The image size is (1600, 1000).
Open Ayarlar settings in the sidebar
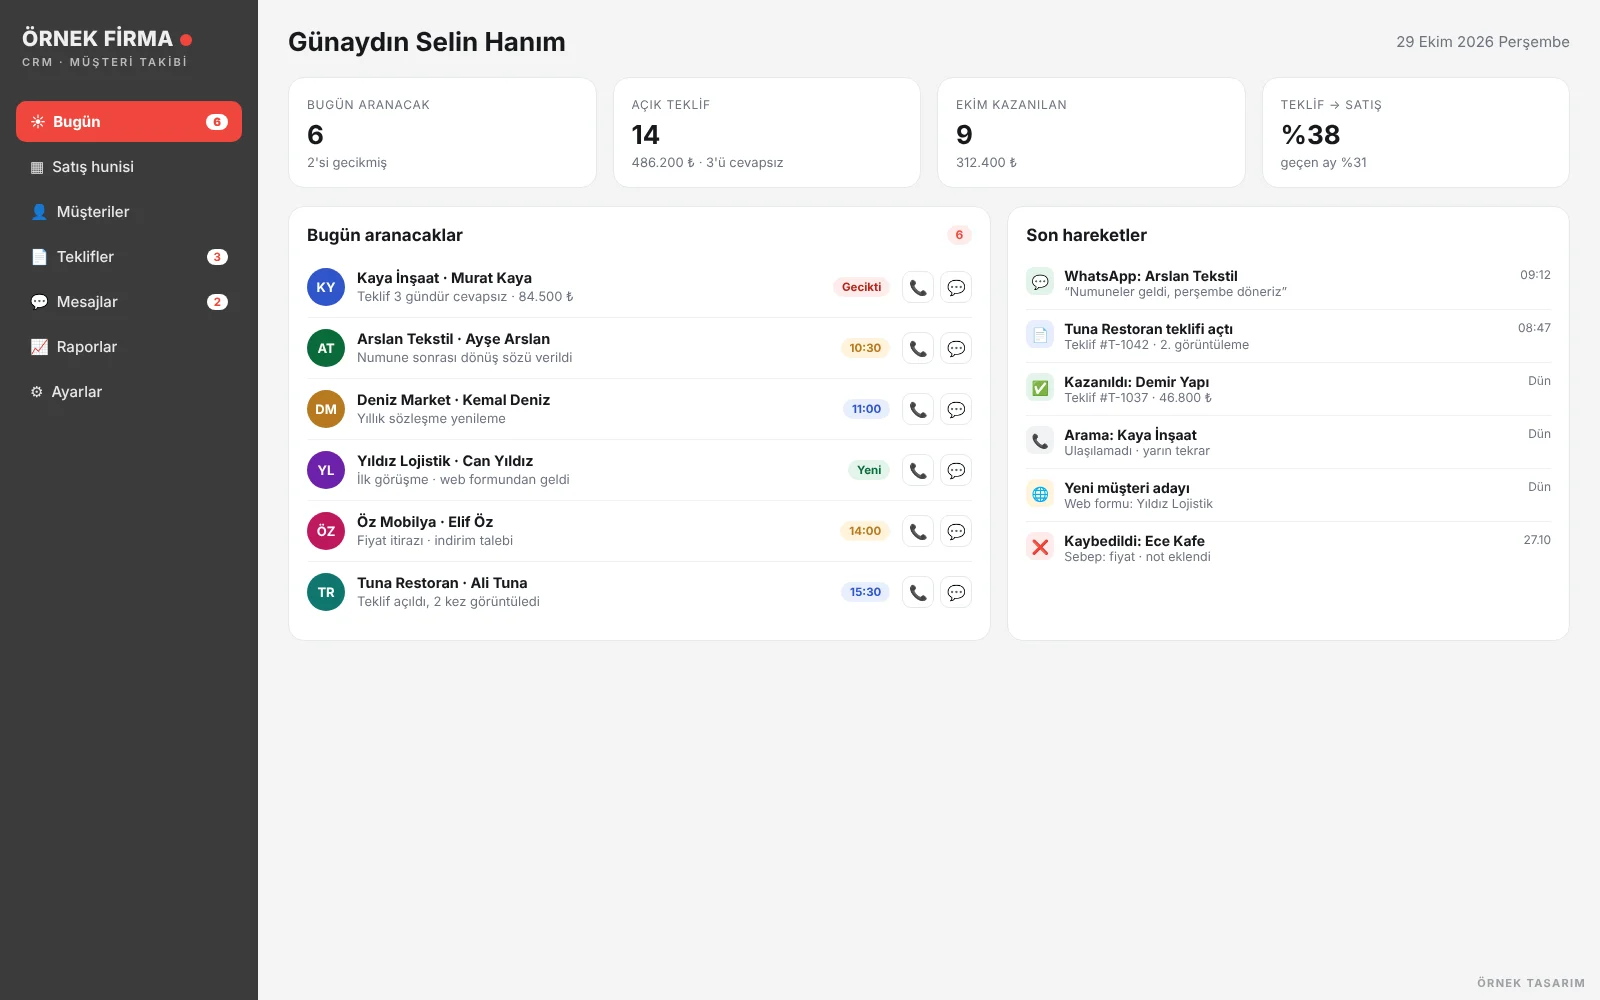(x=129, y=392)
